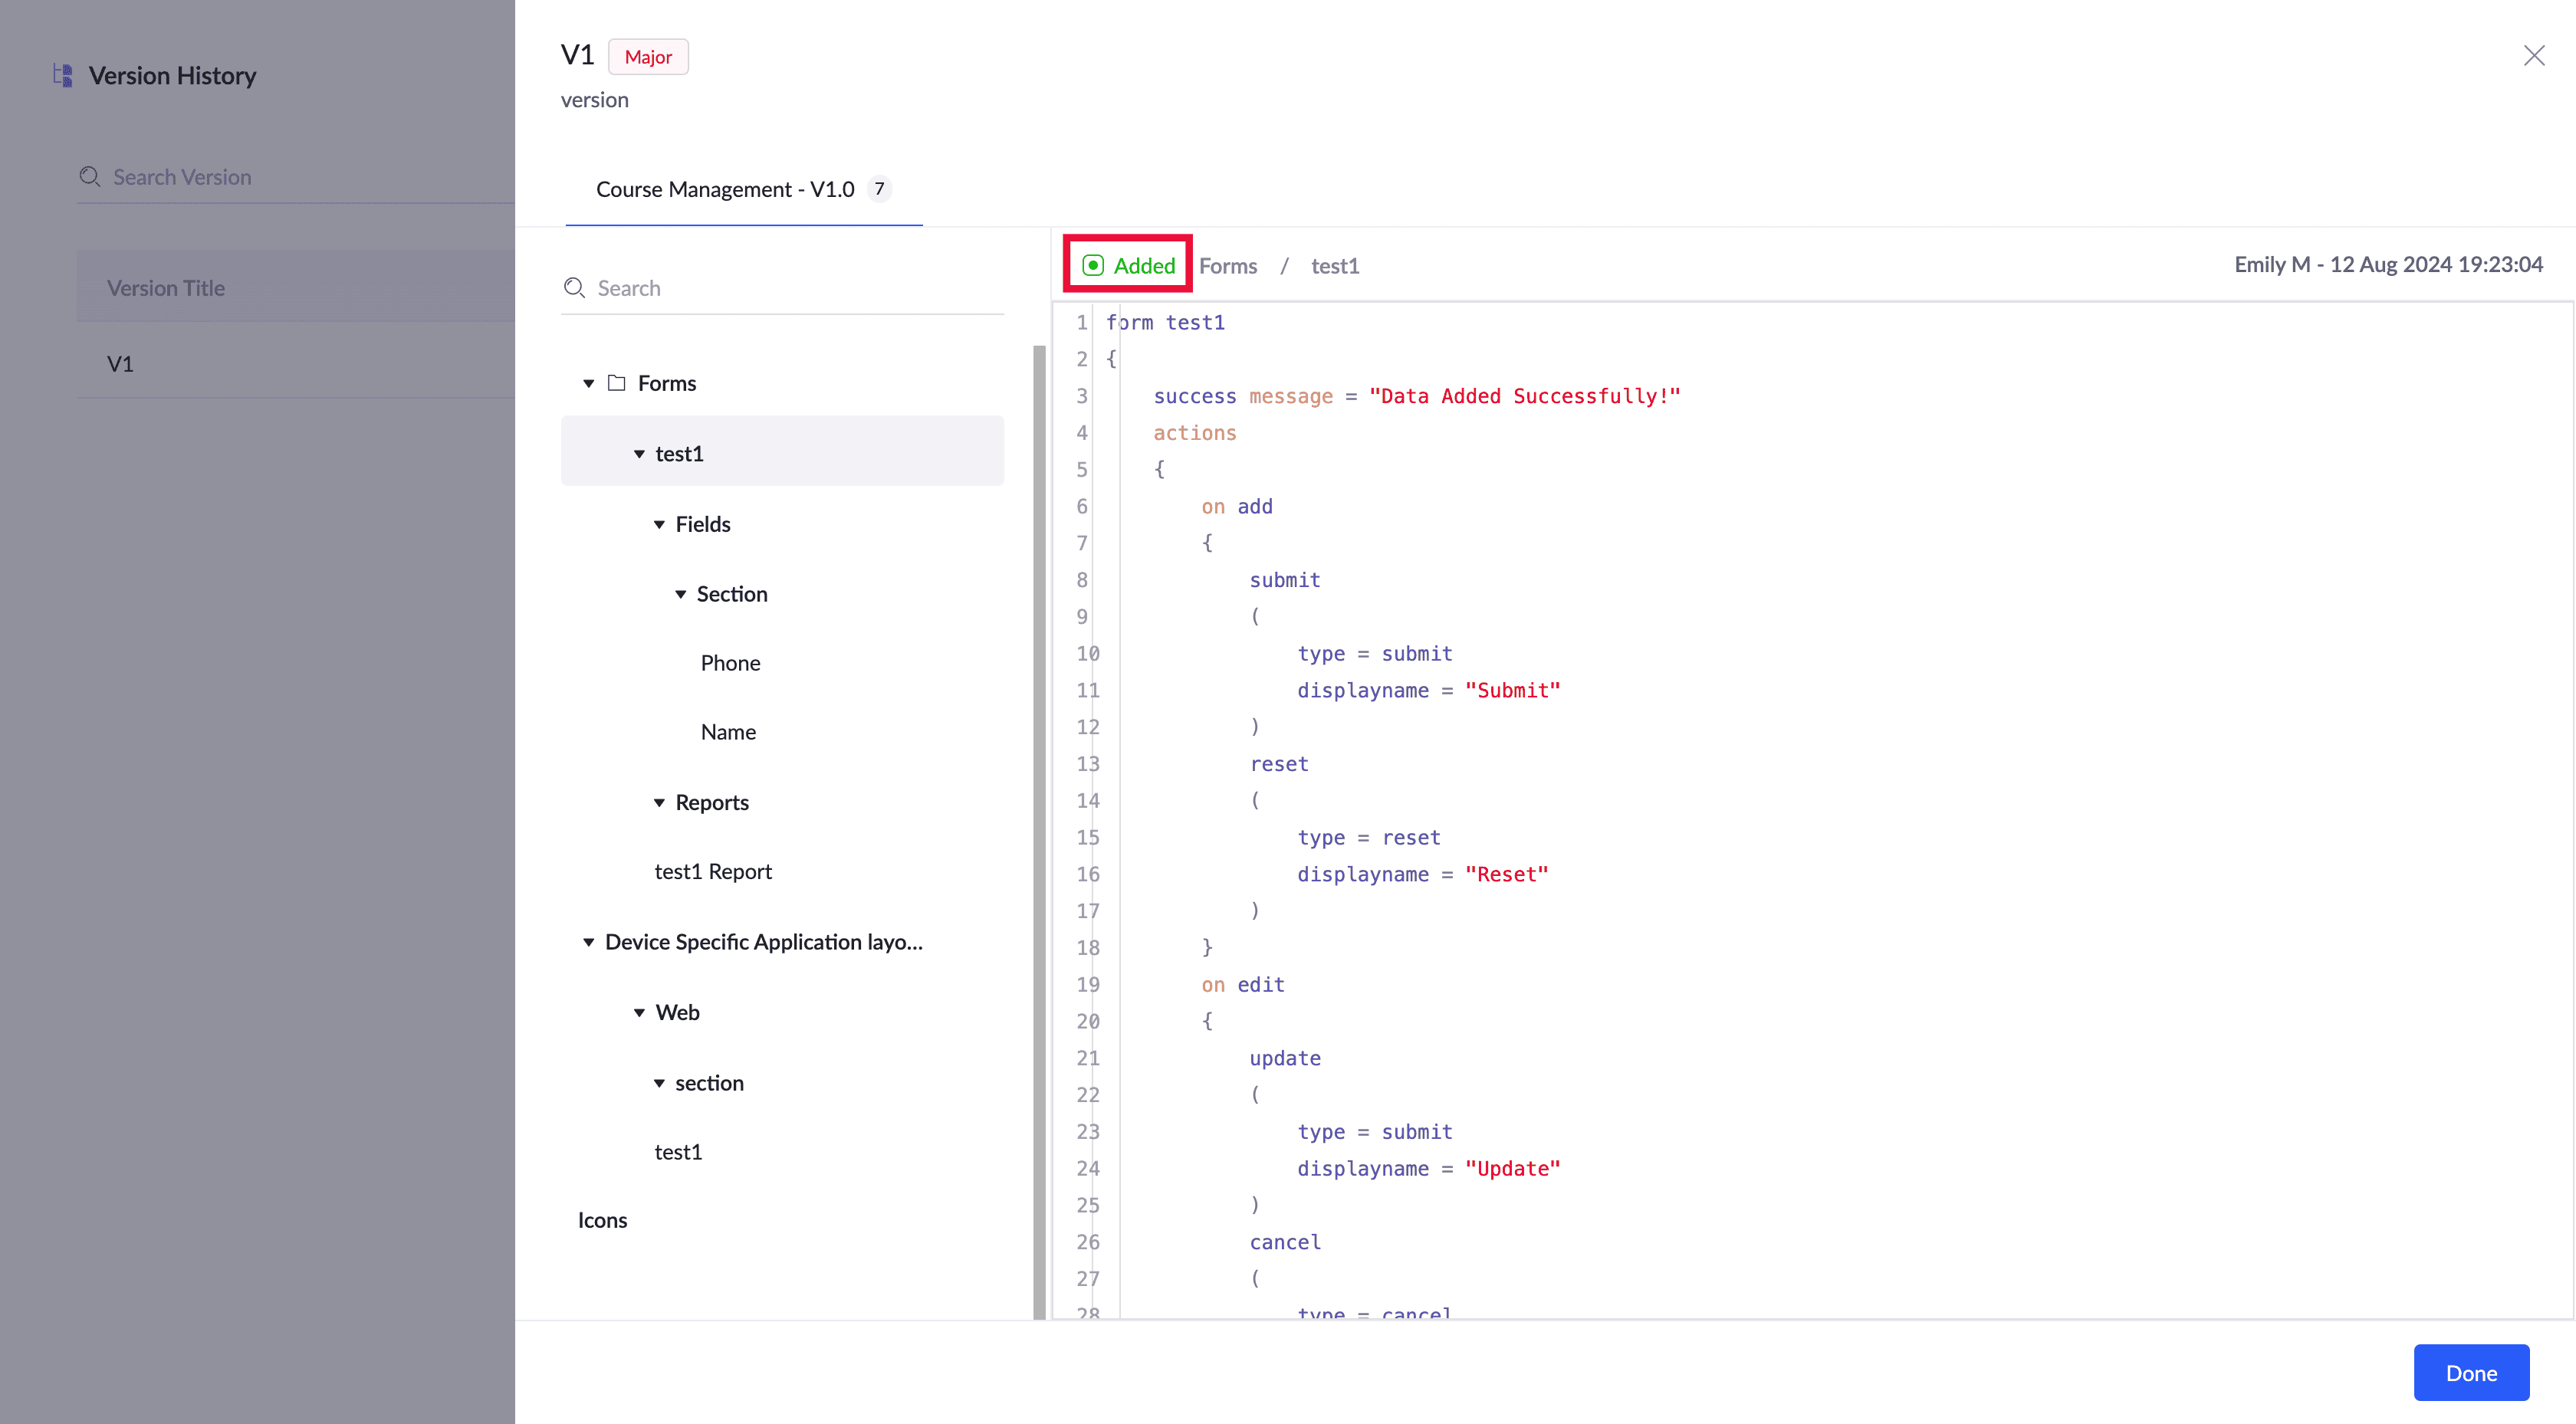Click the change count badge 7
This screenshot has height=1424, width=2576.
click(879, 189)
